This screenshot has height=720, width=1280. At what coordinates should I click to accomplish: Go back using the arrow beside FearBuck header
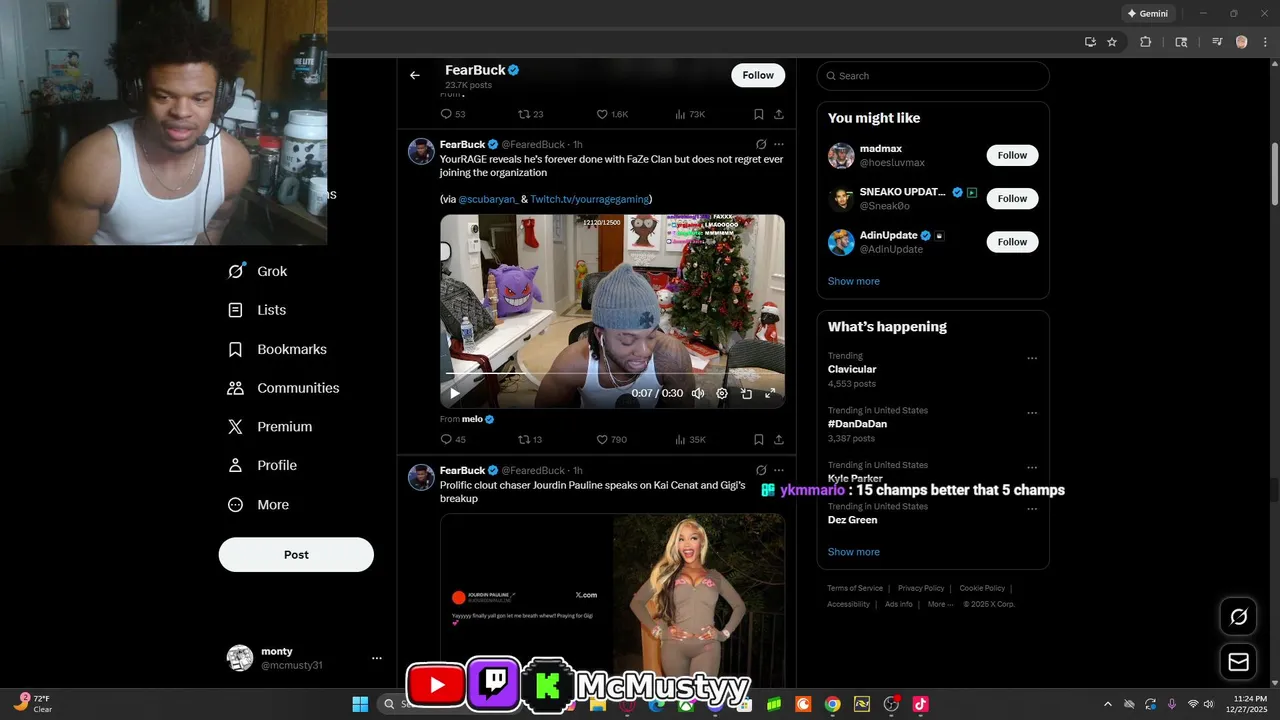pos(414,75)
